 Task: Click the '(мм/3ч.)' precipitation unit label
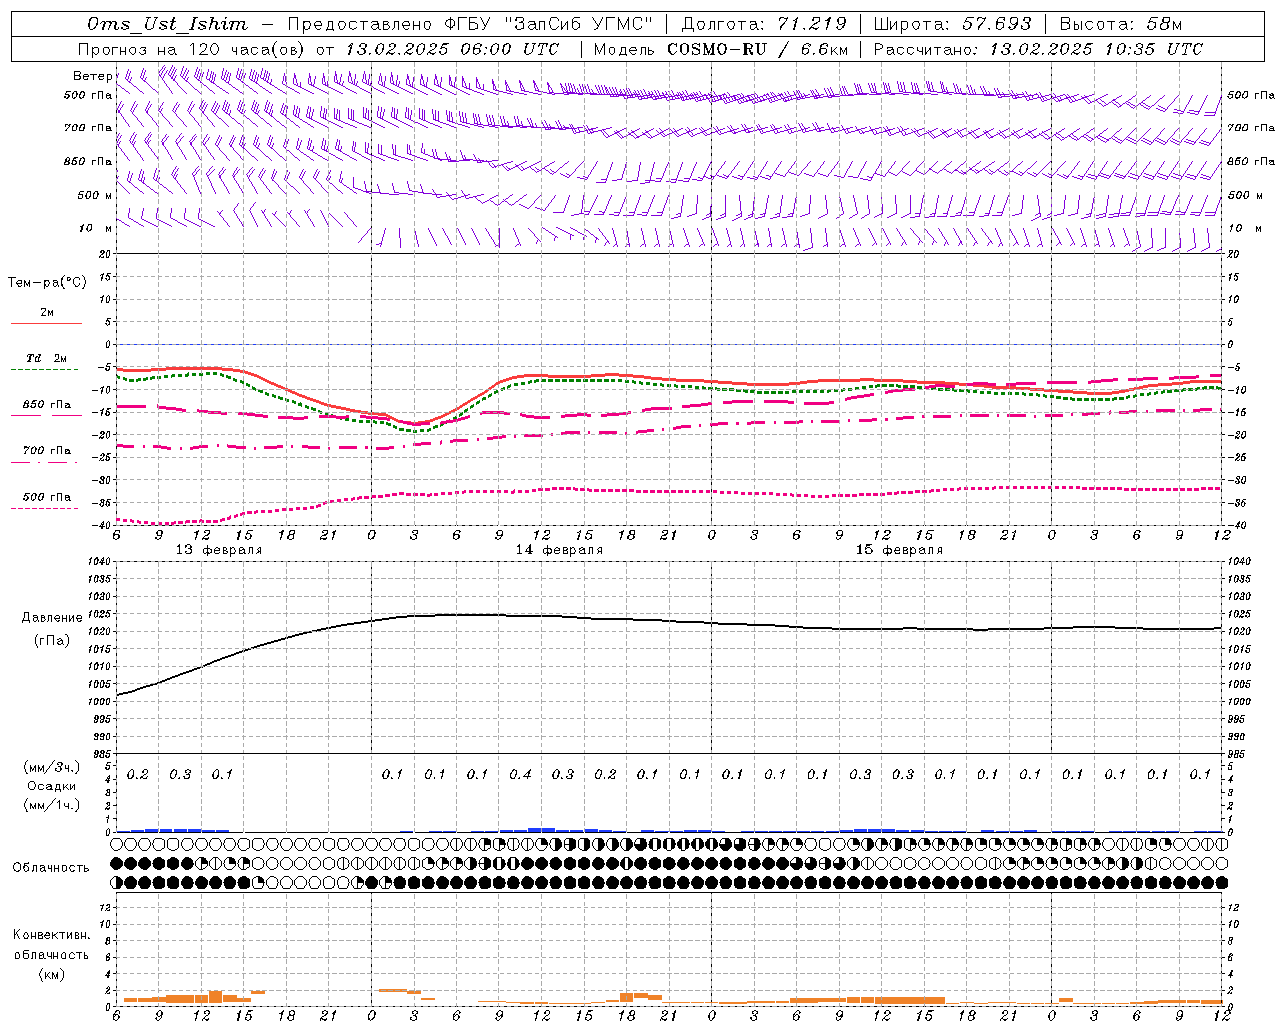[x=52, y=767]
